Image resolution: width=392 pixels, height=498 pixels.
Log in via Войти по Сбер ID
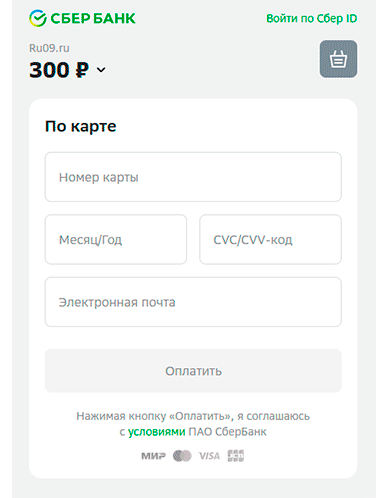(x=311, y=18)
